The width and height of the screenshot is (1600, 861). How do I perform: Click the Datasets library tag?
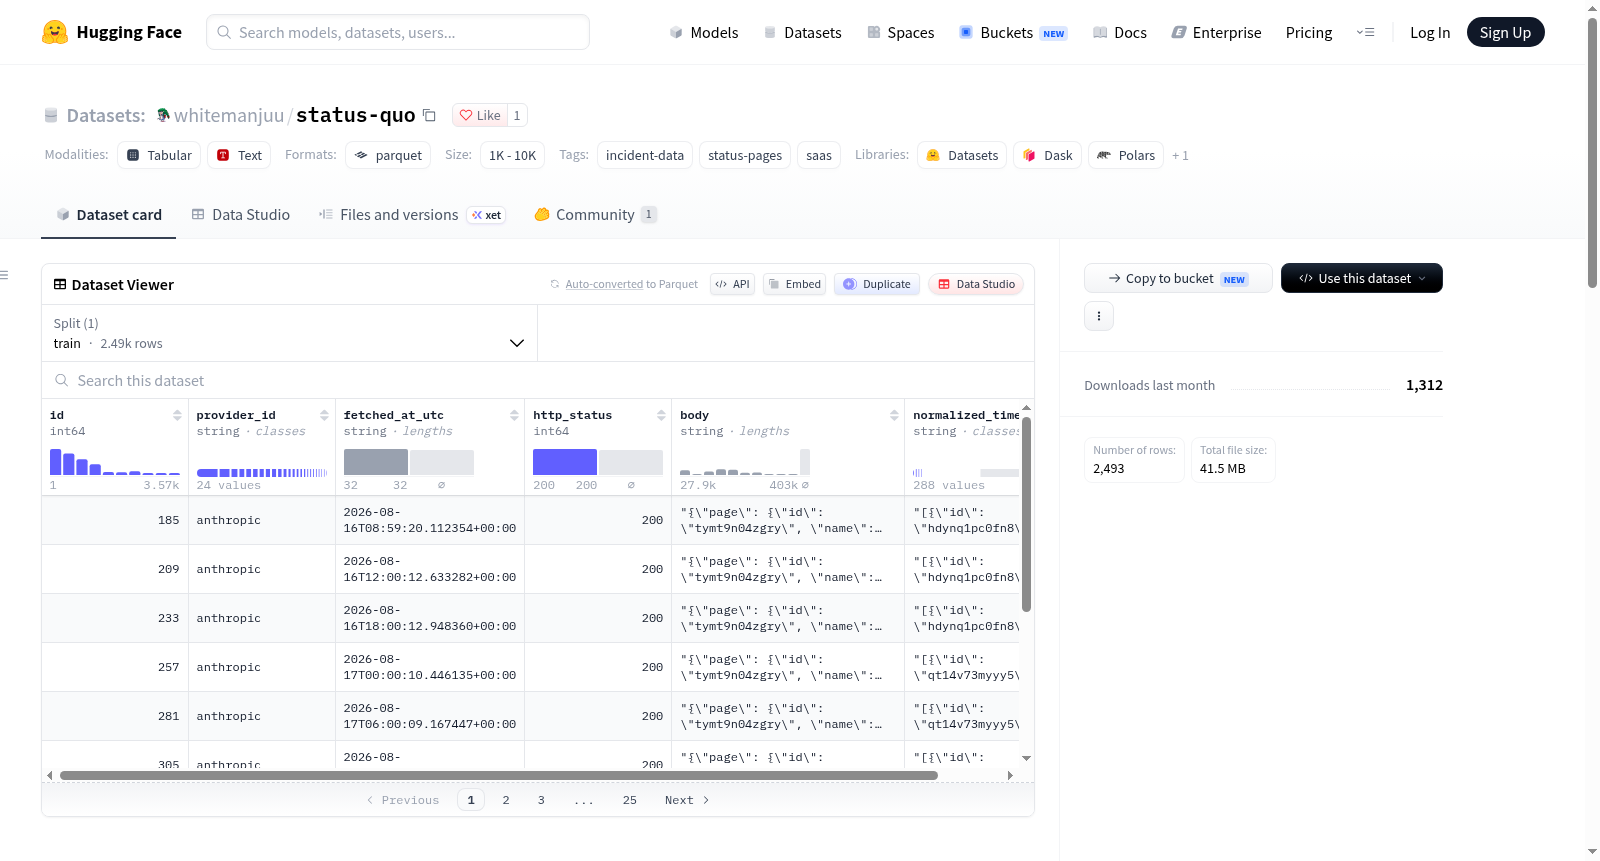point(962,155)
